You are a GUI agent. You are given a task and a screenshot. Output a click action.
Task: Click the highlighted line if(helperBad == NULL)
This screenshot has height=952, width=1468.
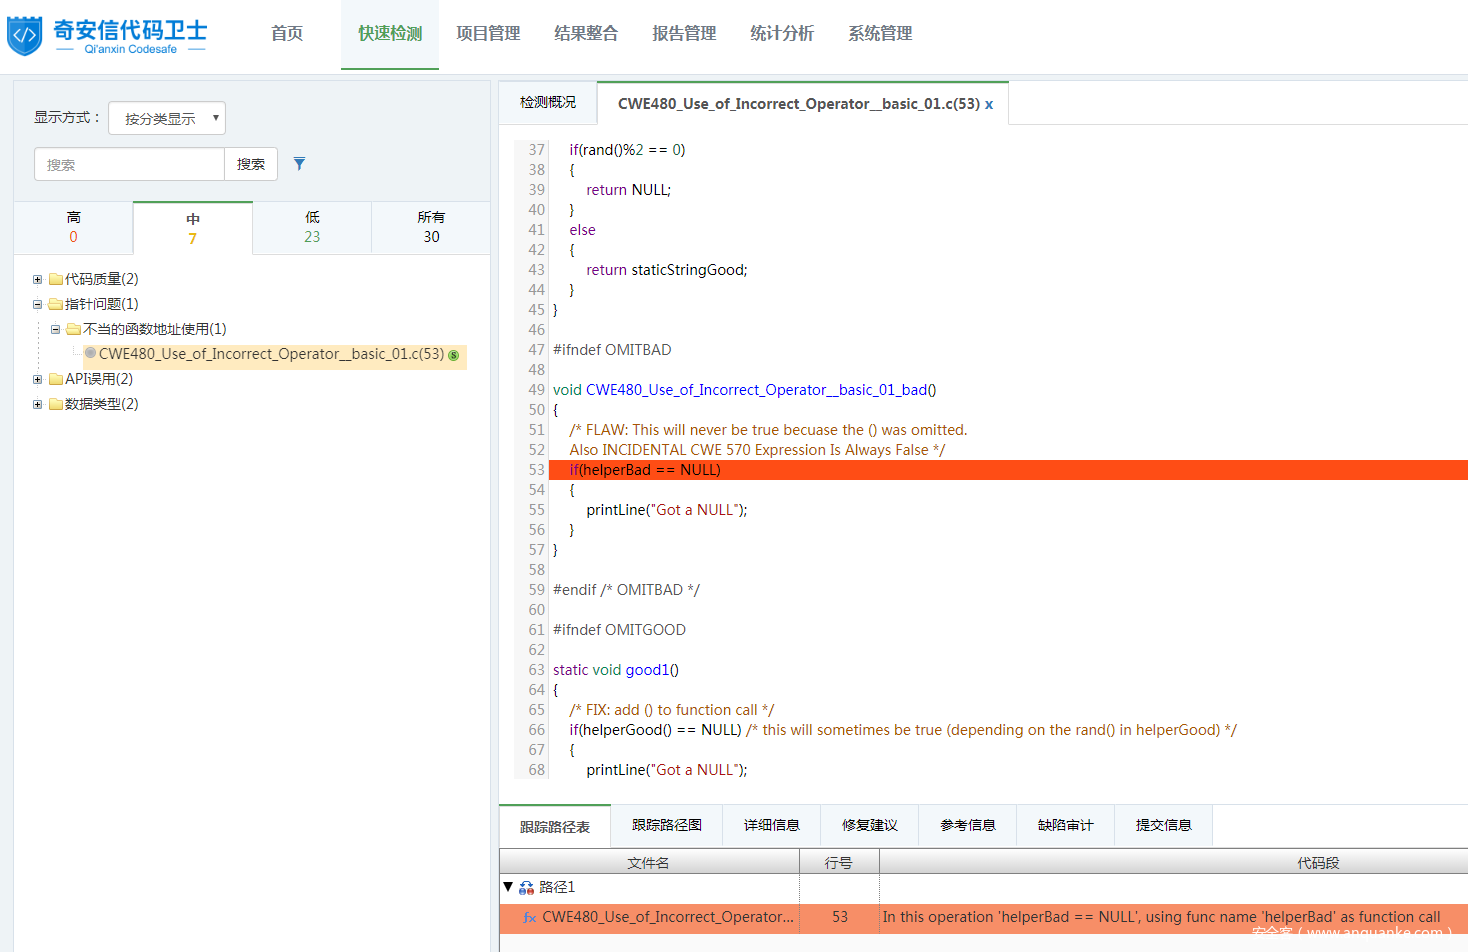[1008, 470]
